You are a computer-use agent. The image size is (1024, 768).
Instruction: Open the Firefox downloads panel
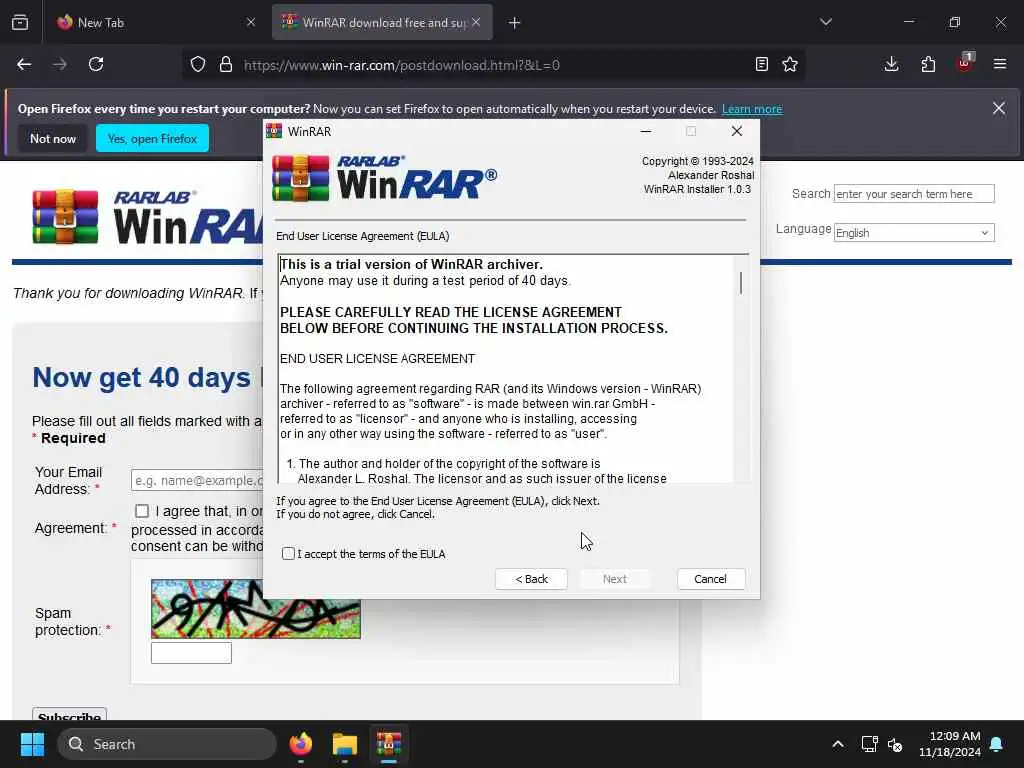point(891,64)
